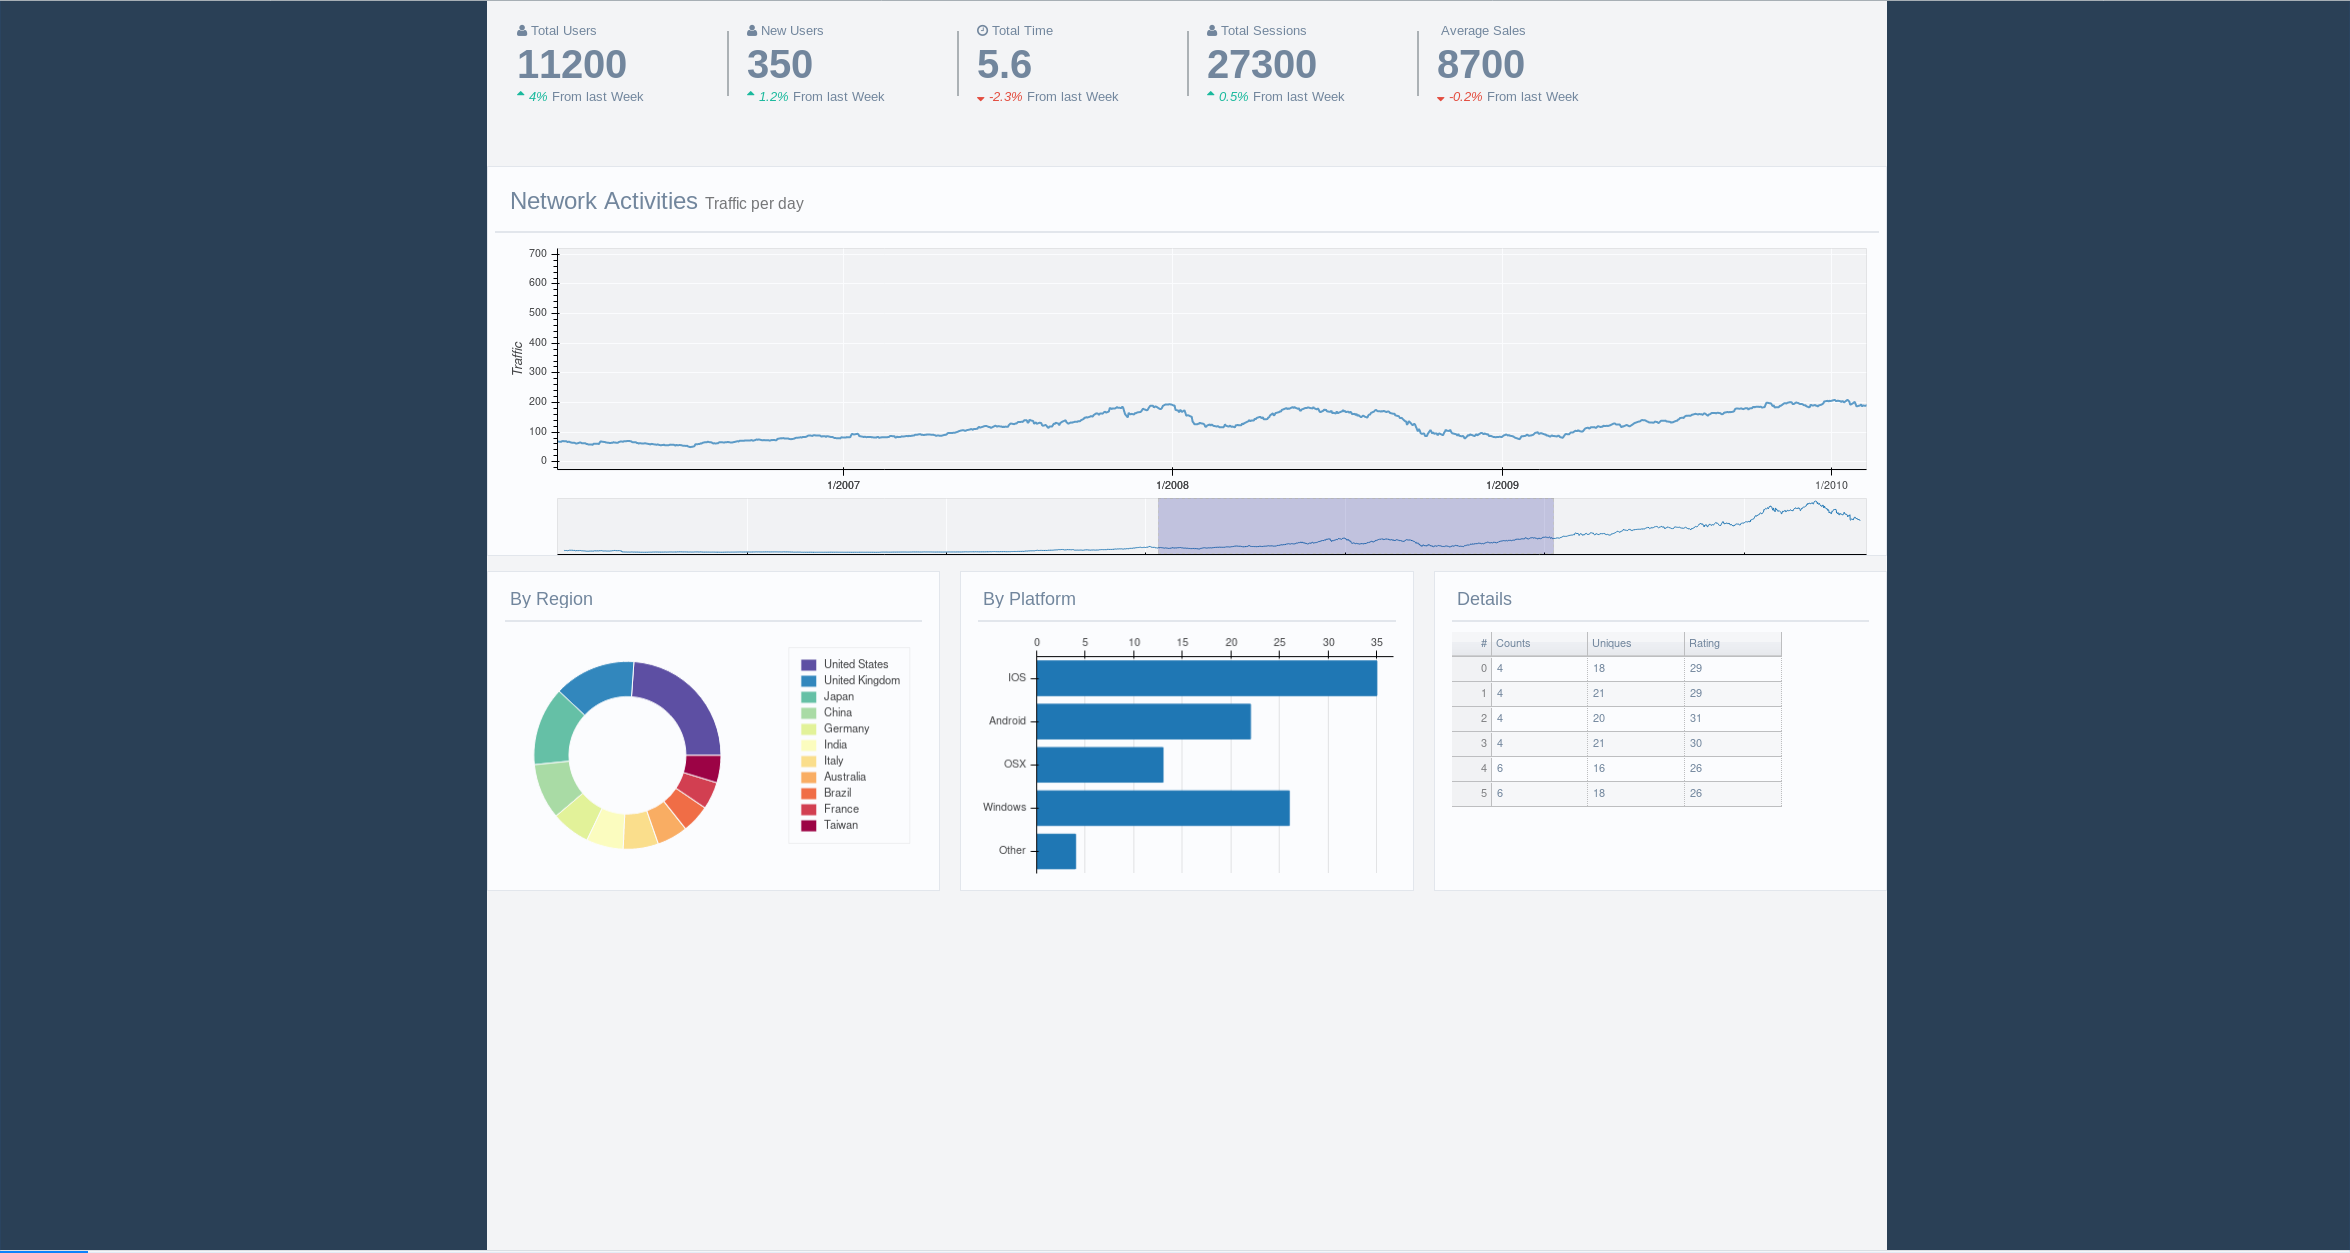Viewport: 2350px width, 1253px height.
Task: Click the red down arrow beside -0.2%
Action: coord(1441,98)
